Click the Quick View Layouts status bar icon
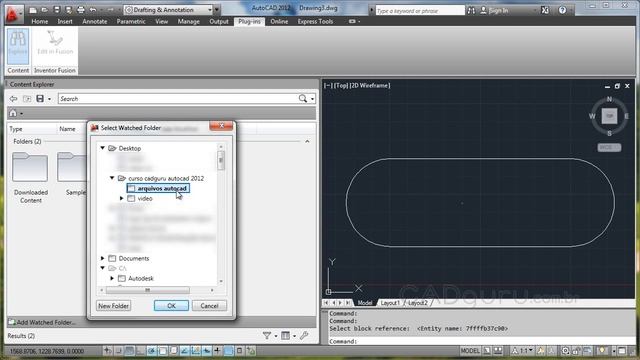This screenshot has height=360, width=640. [487, 351]
